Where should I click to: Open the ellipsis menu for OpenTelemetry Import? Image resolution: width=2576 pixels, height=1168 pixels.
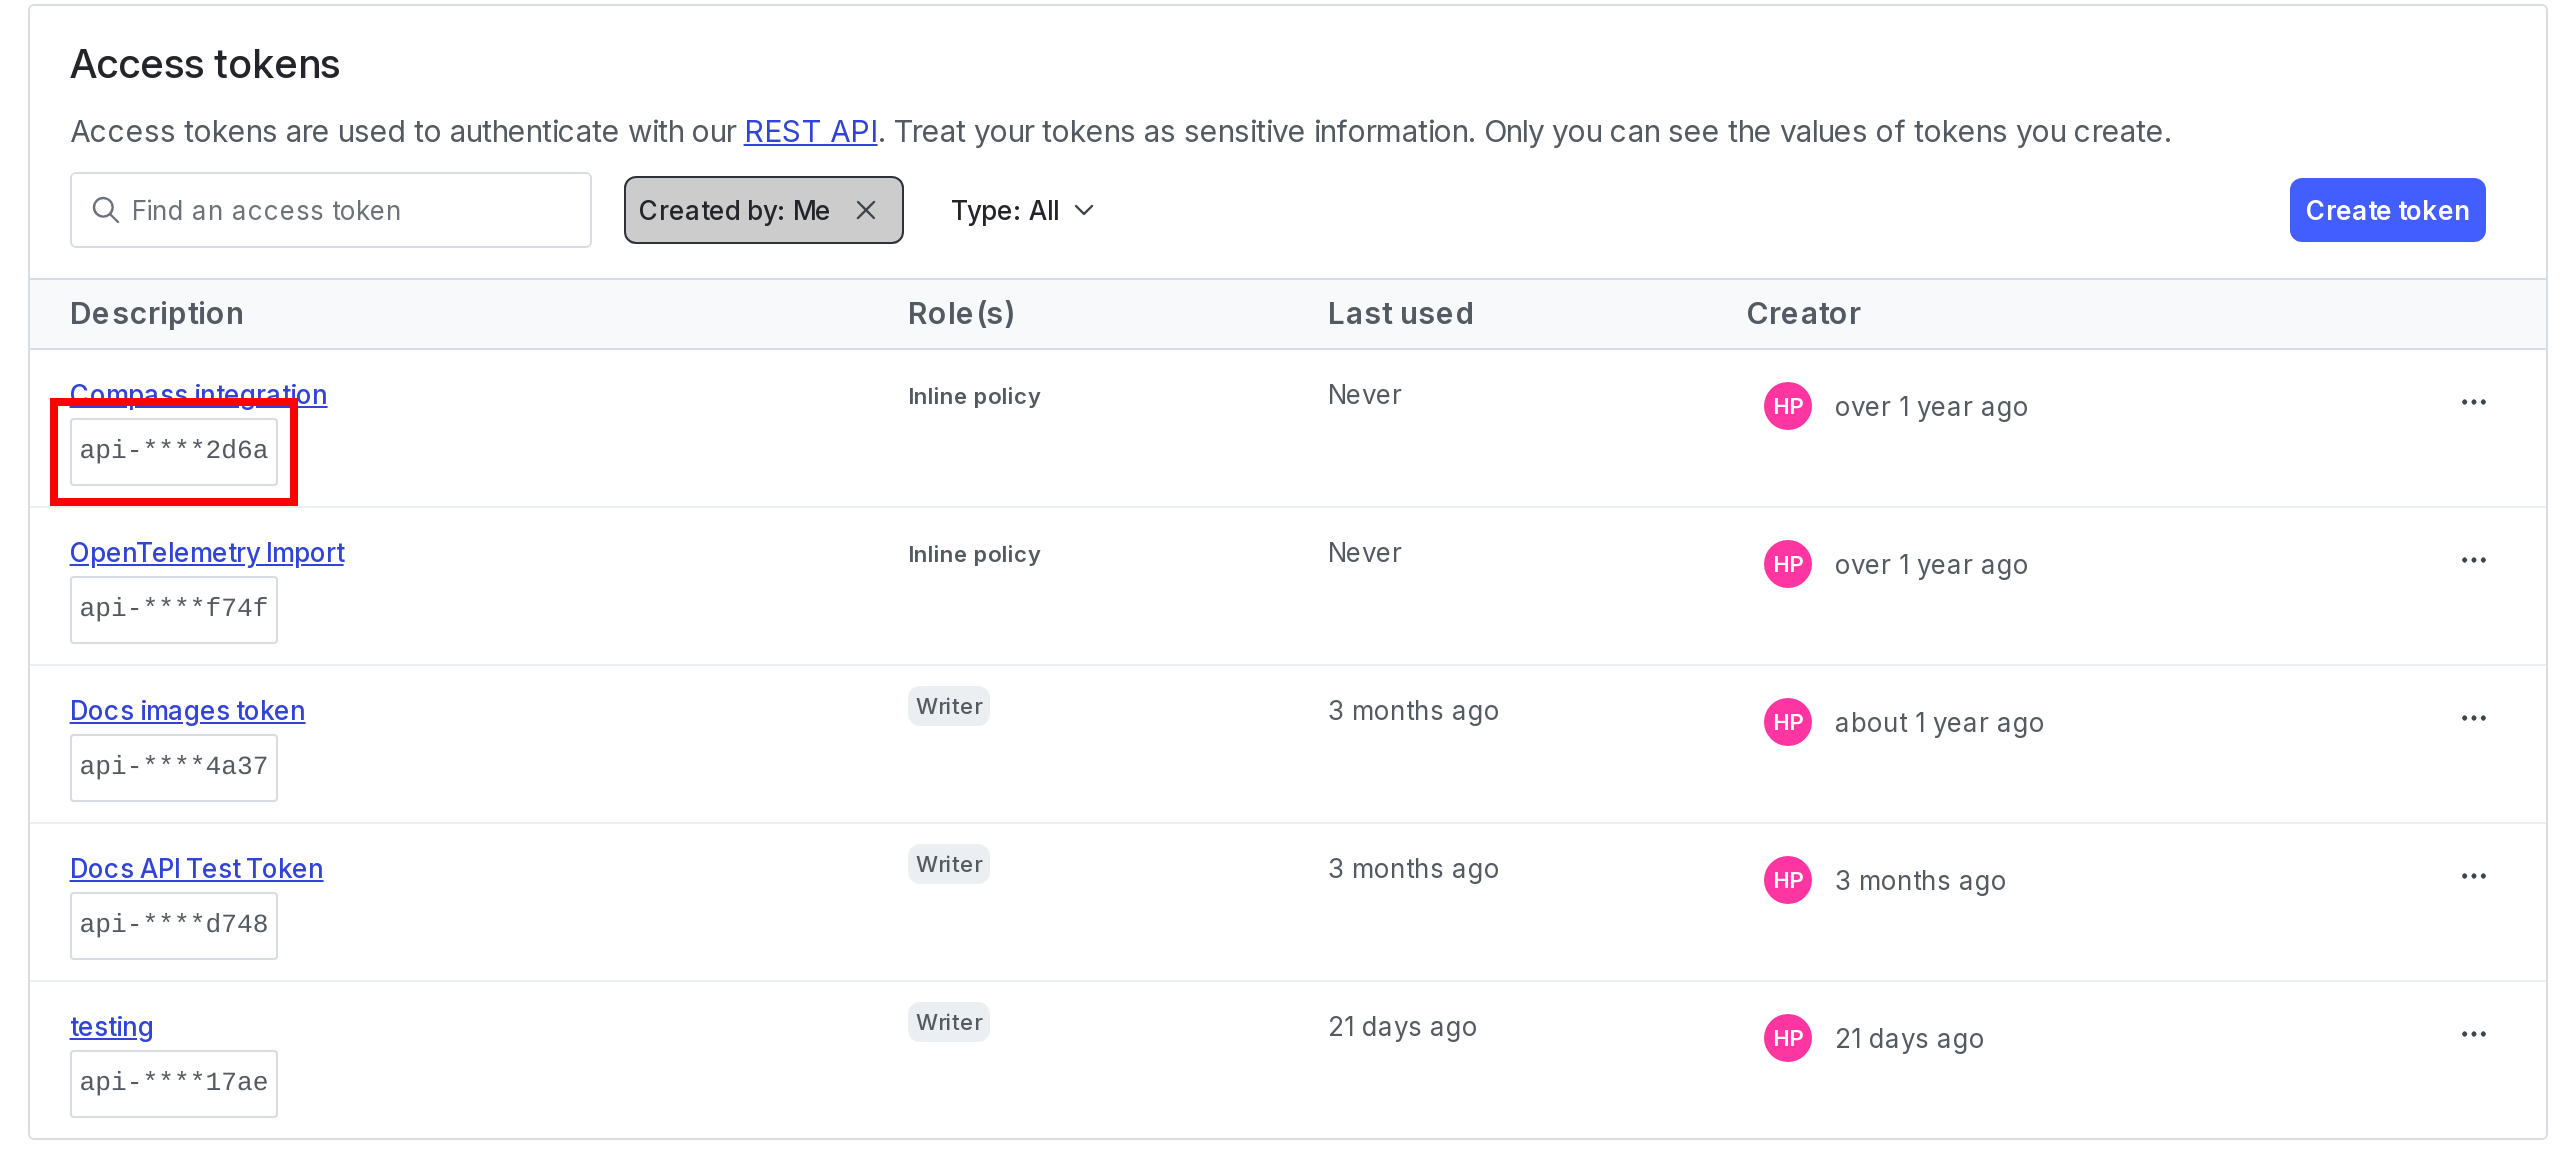pyautogui.click(x=2474, y=559)
